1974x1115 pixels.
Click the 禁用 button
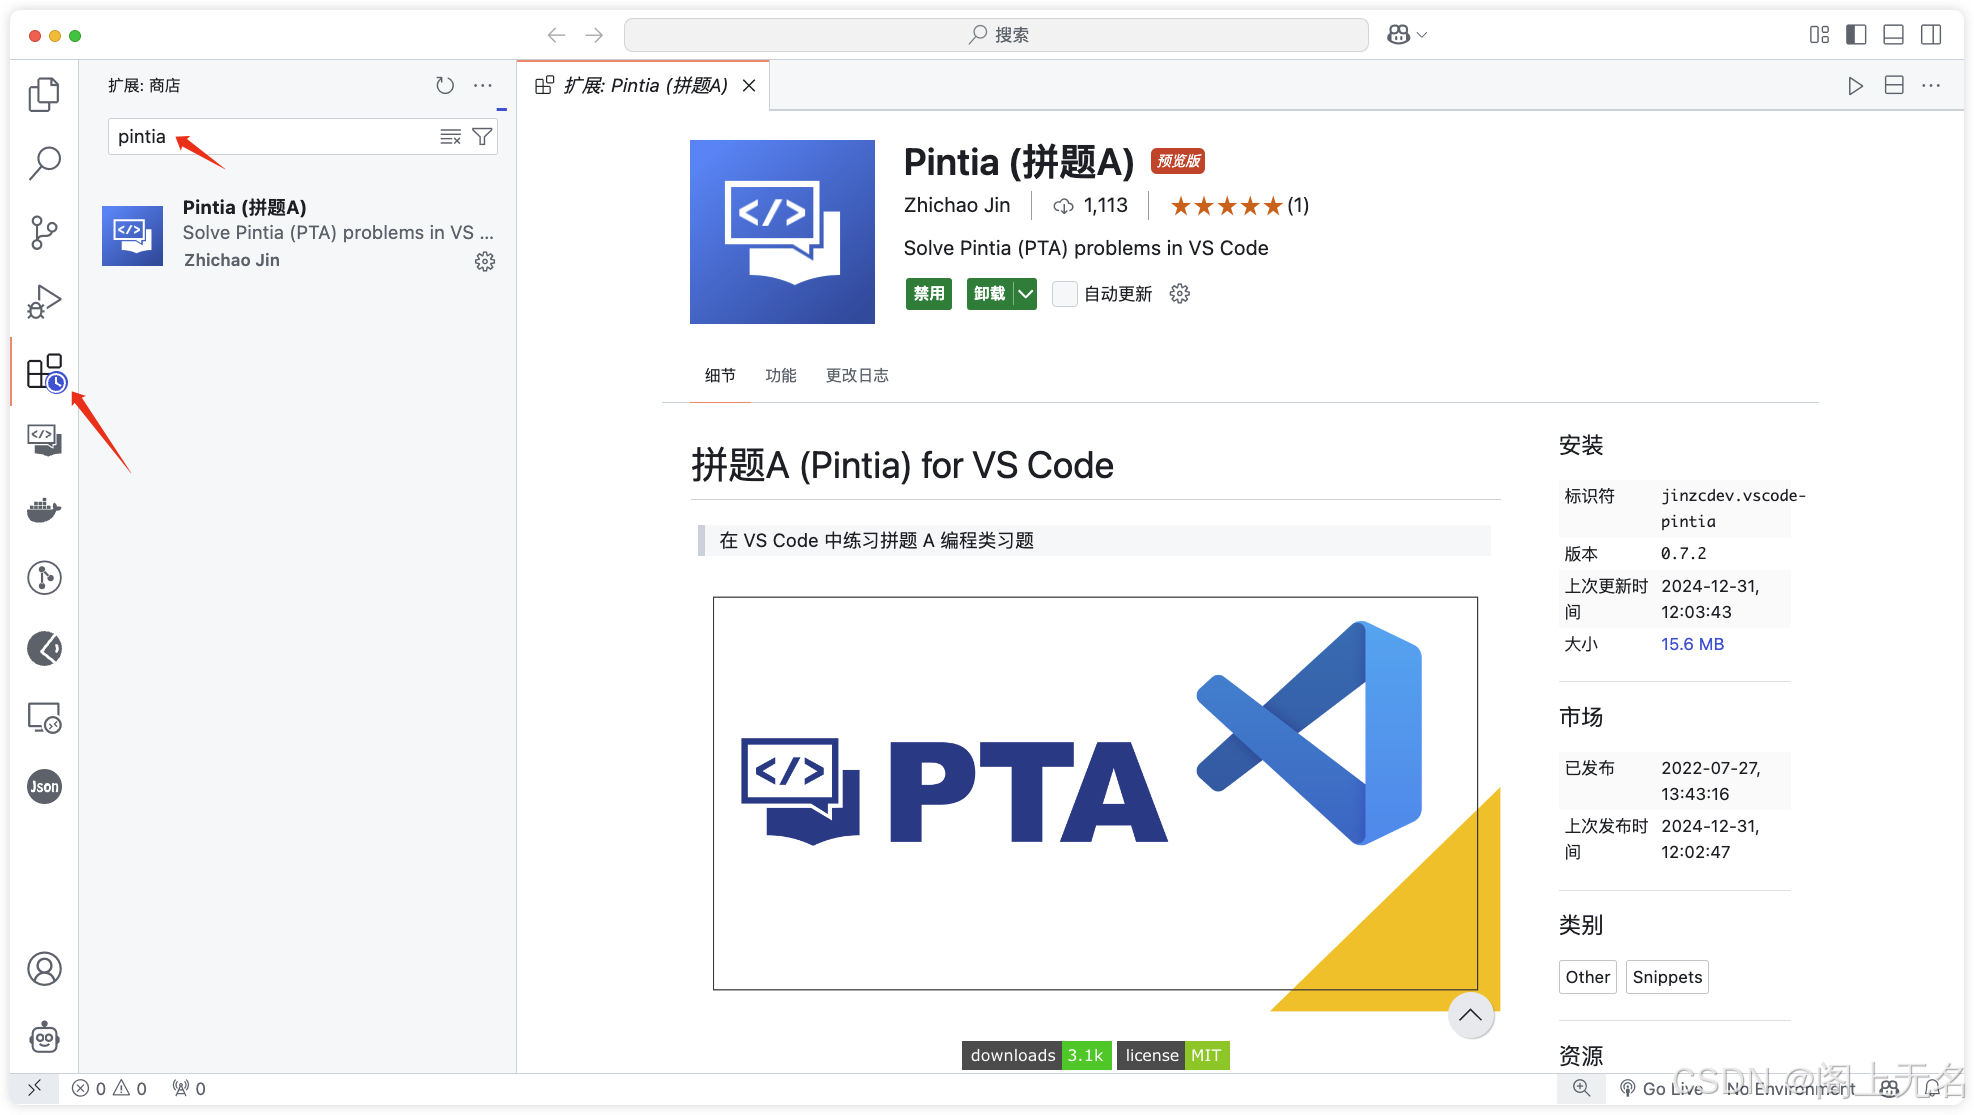pos(928,294)
